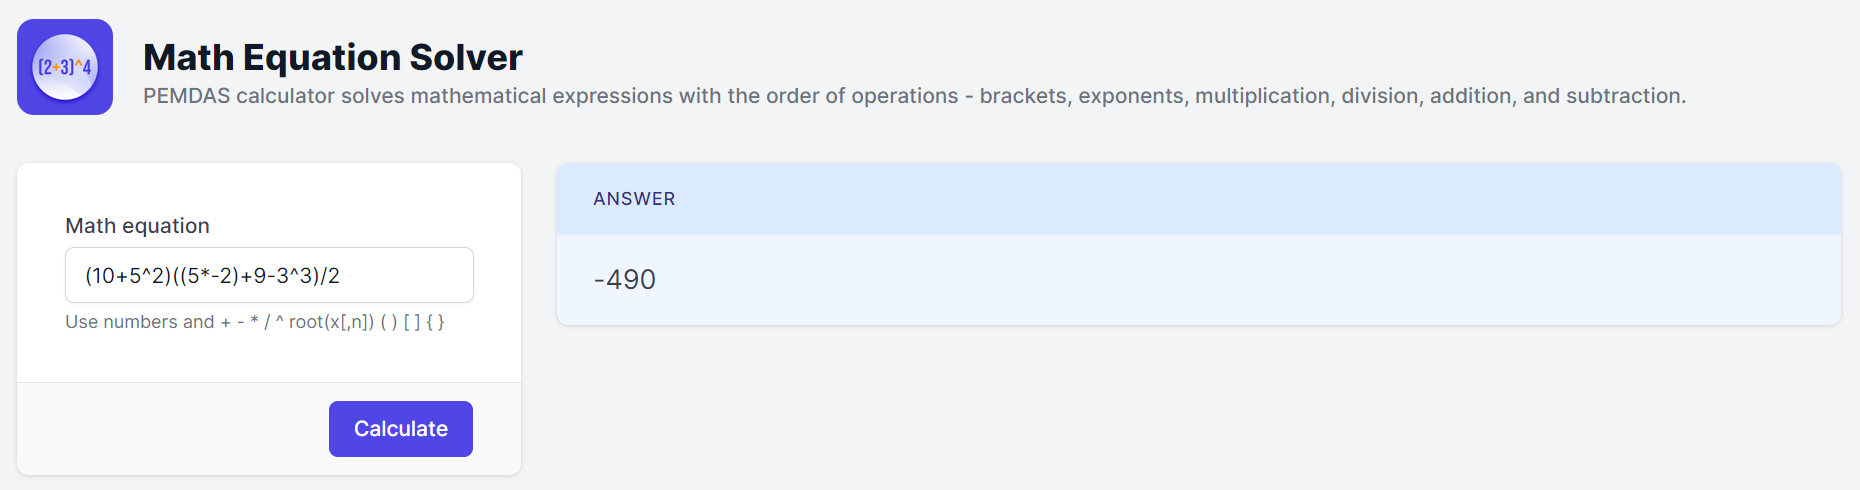Click the 'Math equation' field label
The height and width of the screenshot is (490, 1860).
pos(137,226)
